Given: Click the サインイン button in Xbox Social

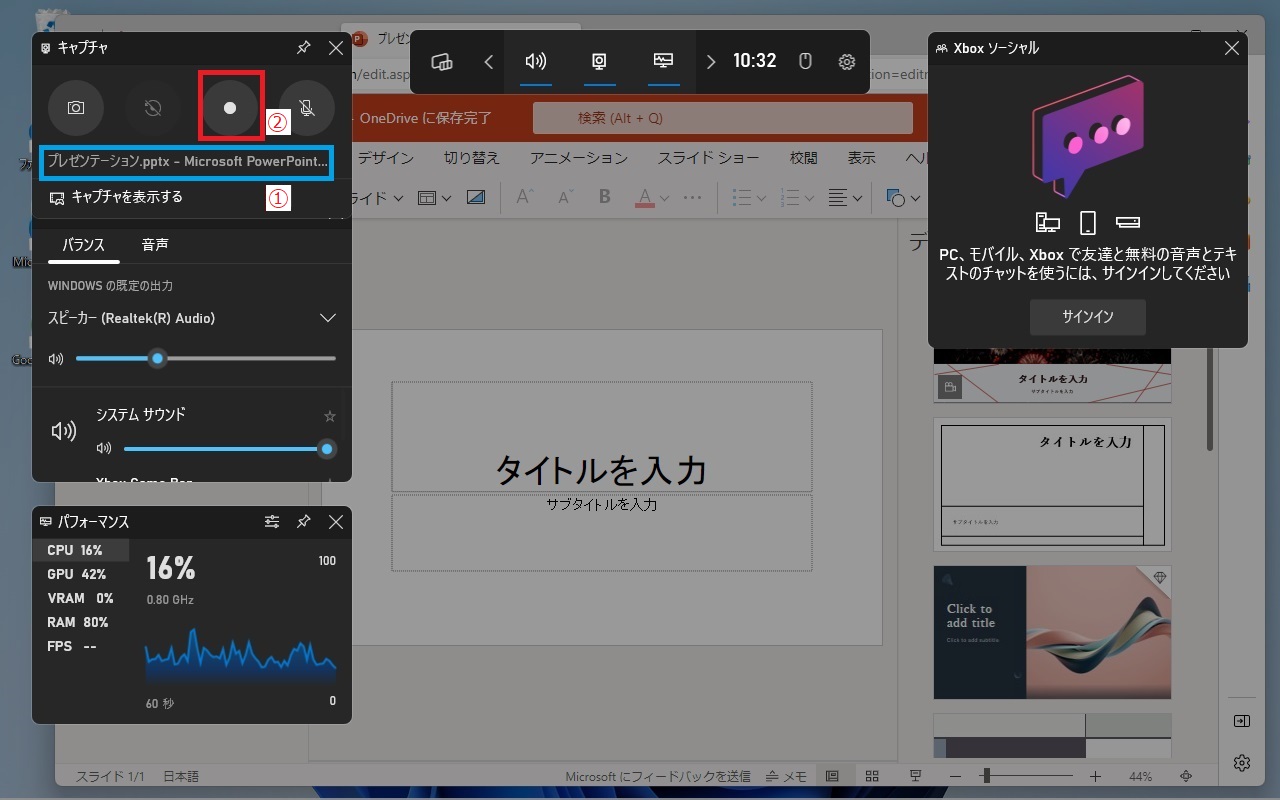Looking at the screenshot, I should (1088, 317).
